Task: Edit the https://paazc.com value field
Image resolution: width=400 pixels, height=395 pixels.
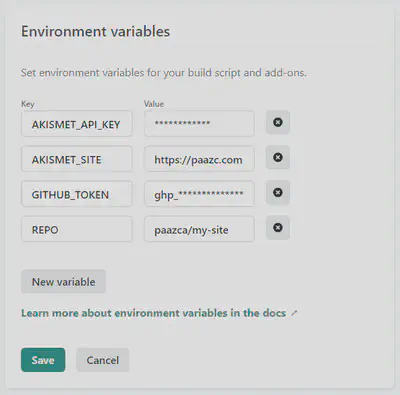Action: tap(199, 159)
